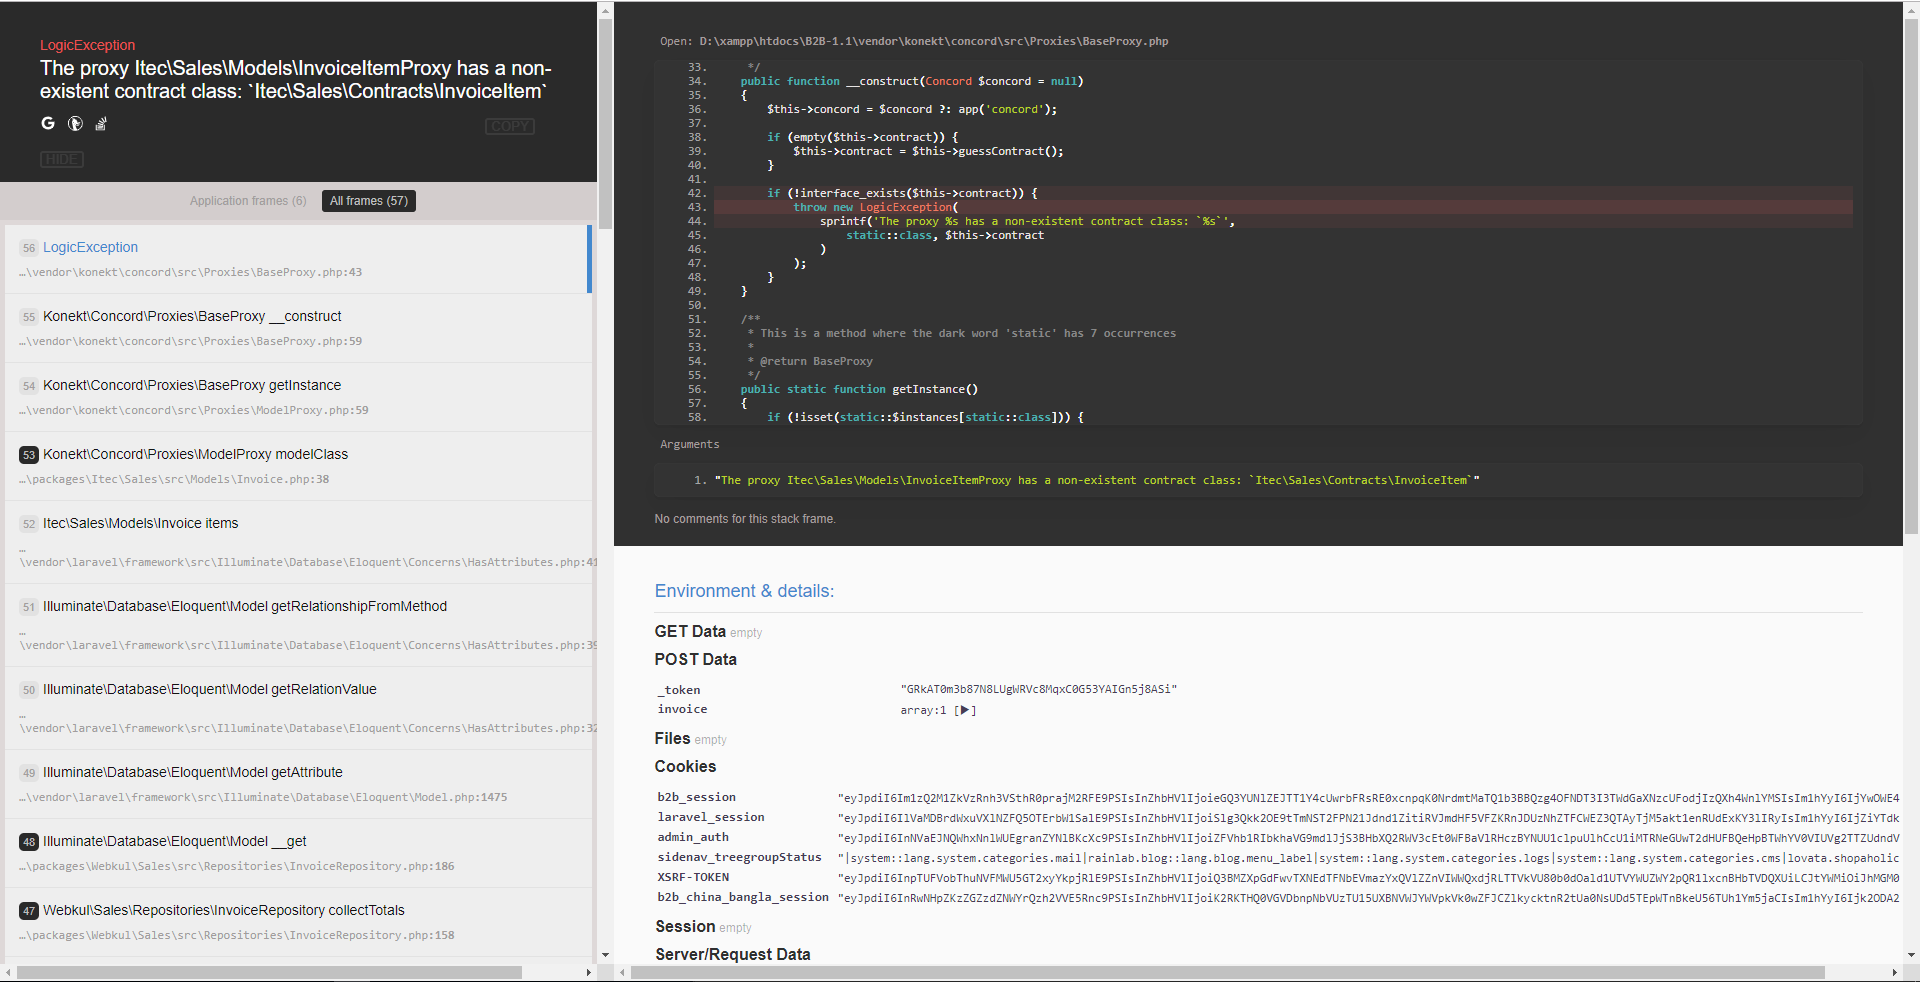Screen dimensions: 1920x982
Task: Select frame 51 getRelationshipFromMethod
Action: tap(298, 625)
